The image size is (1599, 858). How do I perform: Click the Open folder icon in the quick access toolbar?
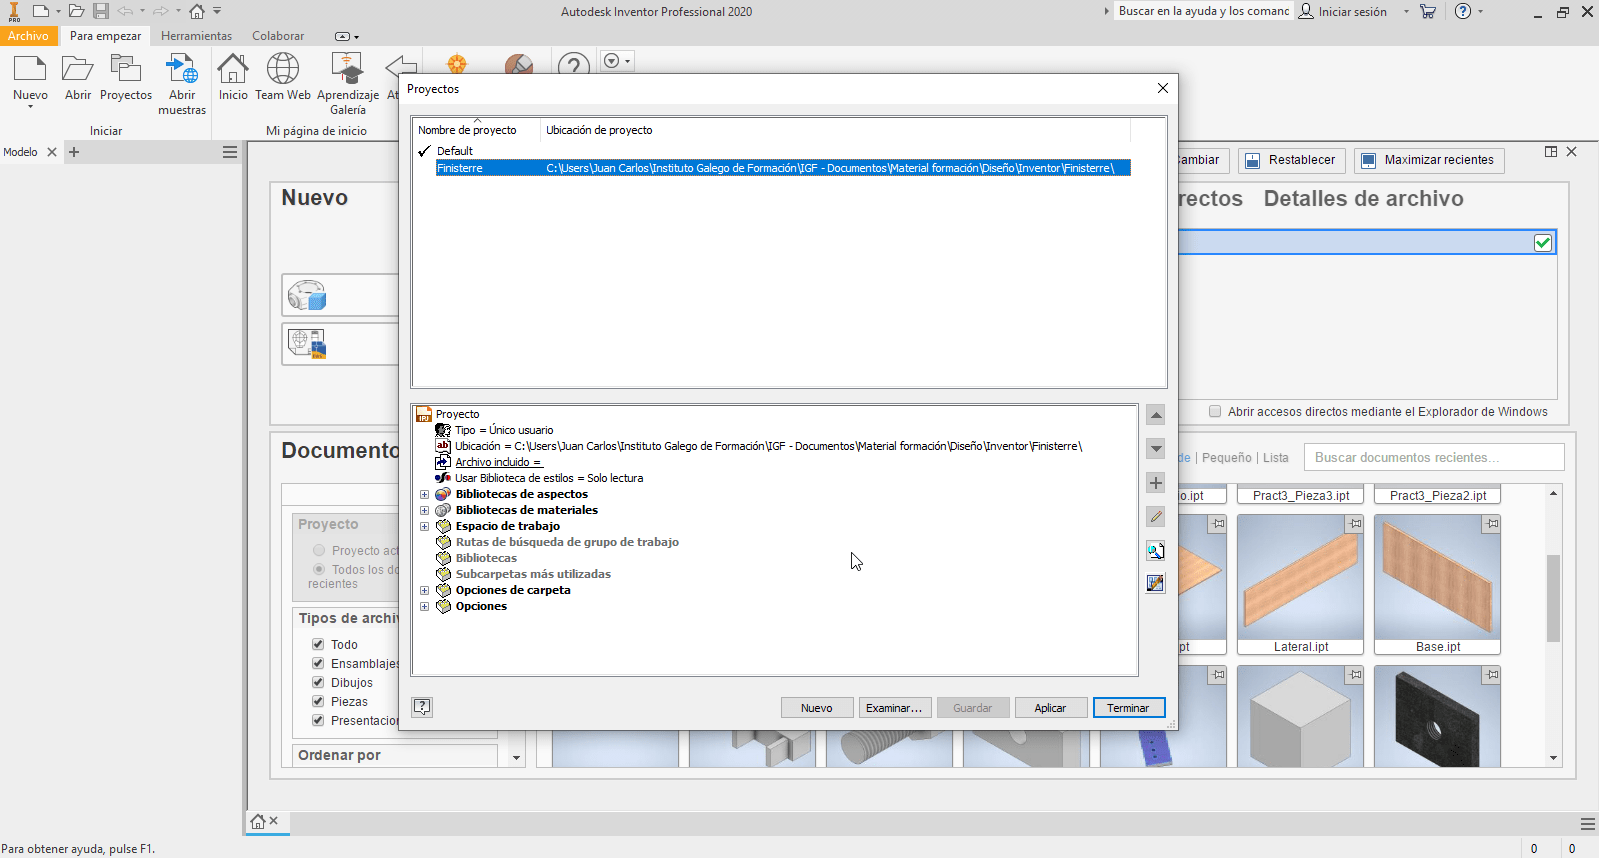pos(76,11)
